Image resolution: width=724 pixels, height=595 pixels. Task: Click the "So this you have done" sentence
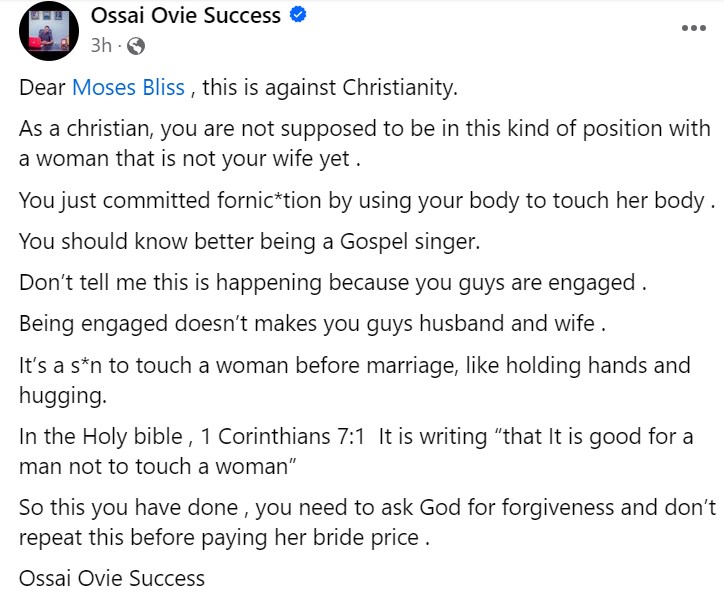coord(140,506)
